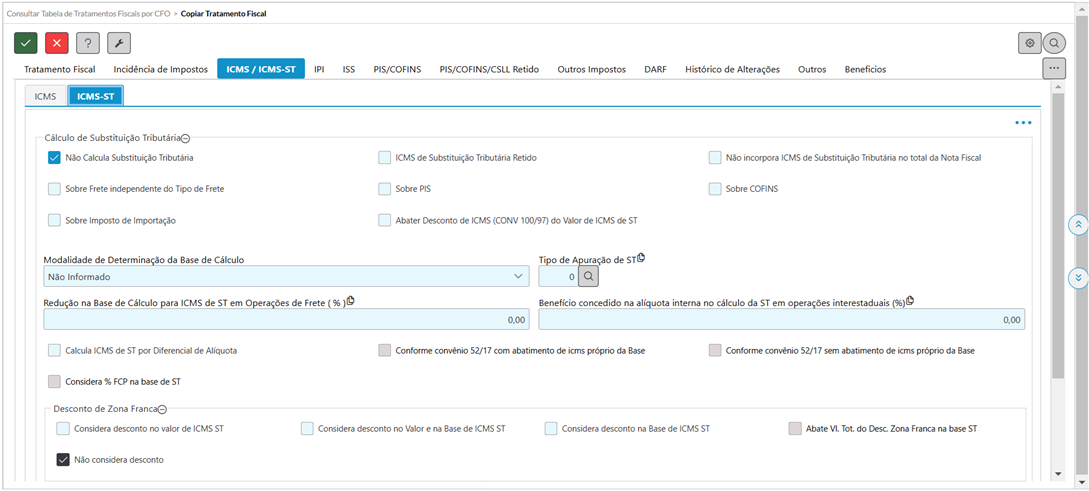The width and height of the screenshot is (1089, 491).
Task: Select the ICMS sub-tab
Action: pyautogui.click(x=45, y=96)
